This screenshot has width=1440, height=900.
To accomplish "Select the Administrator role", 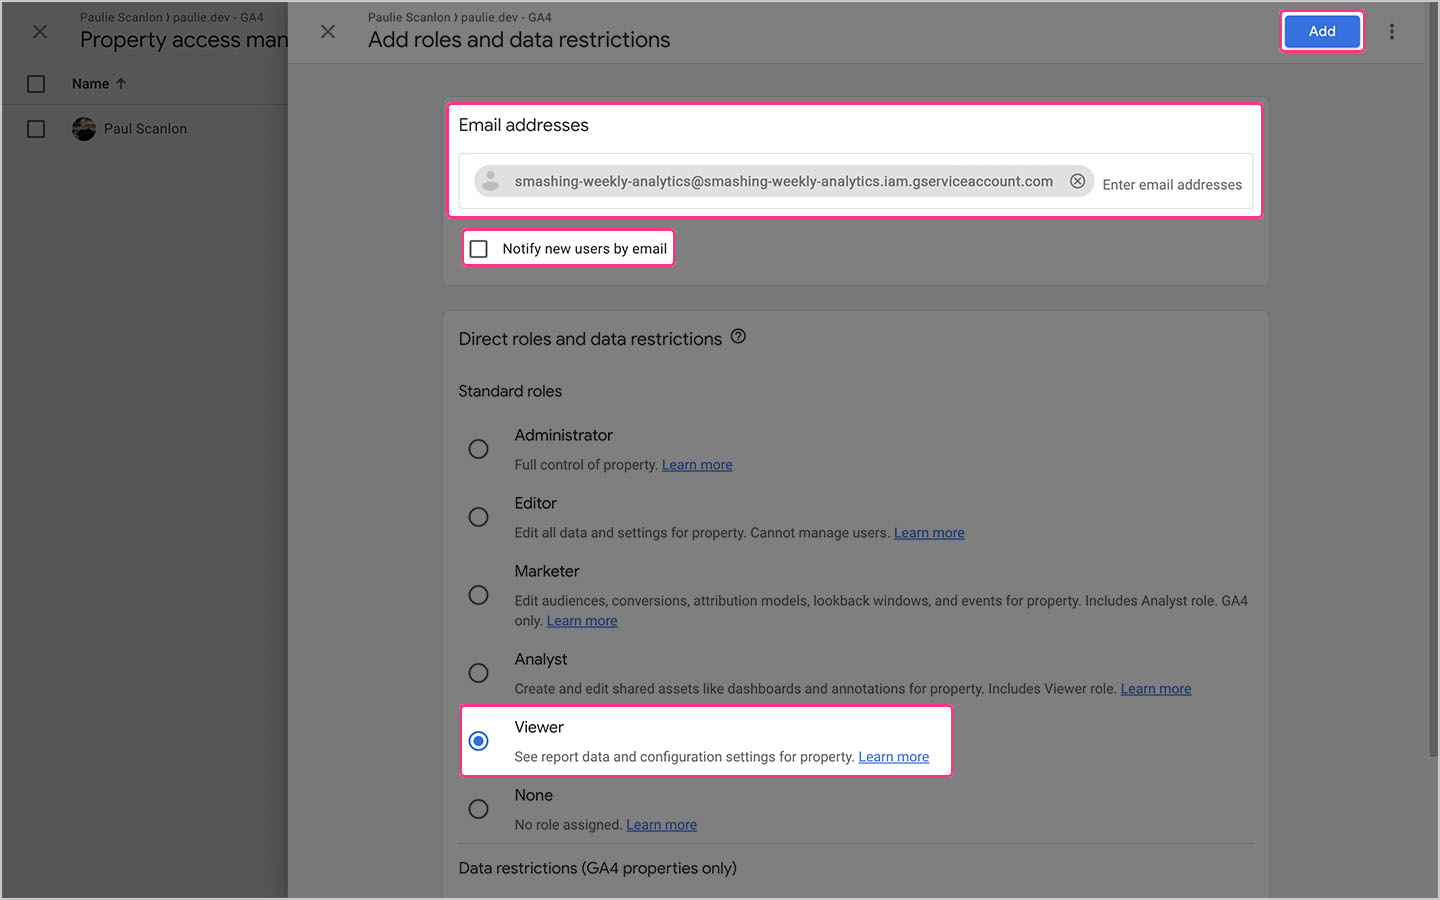I will (x=478, y=448).
